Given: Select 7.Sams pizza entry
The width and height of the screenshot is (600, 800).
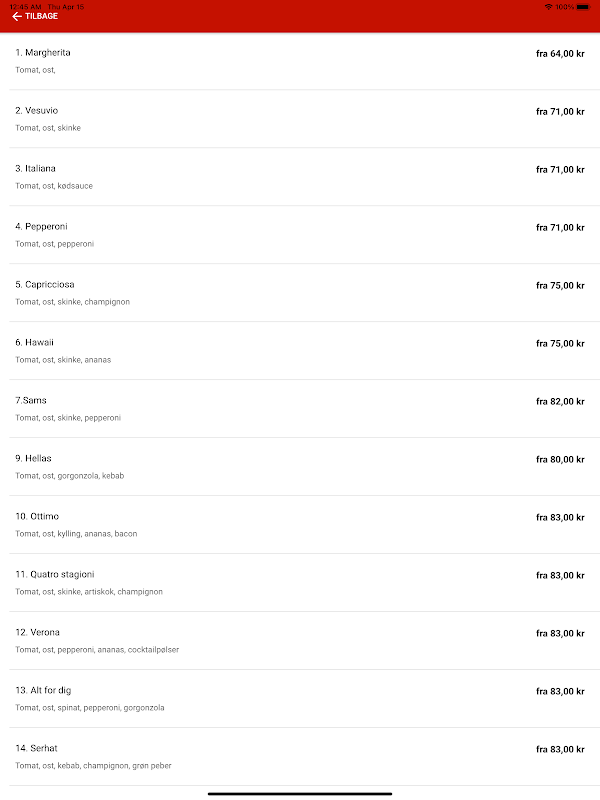Looking at the screenshot, I should point(30,400).
